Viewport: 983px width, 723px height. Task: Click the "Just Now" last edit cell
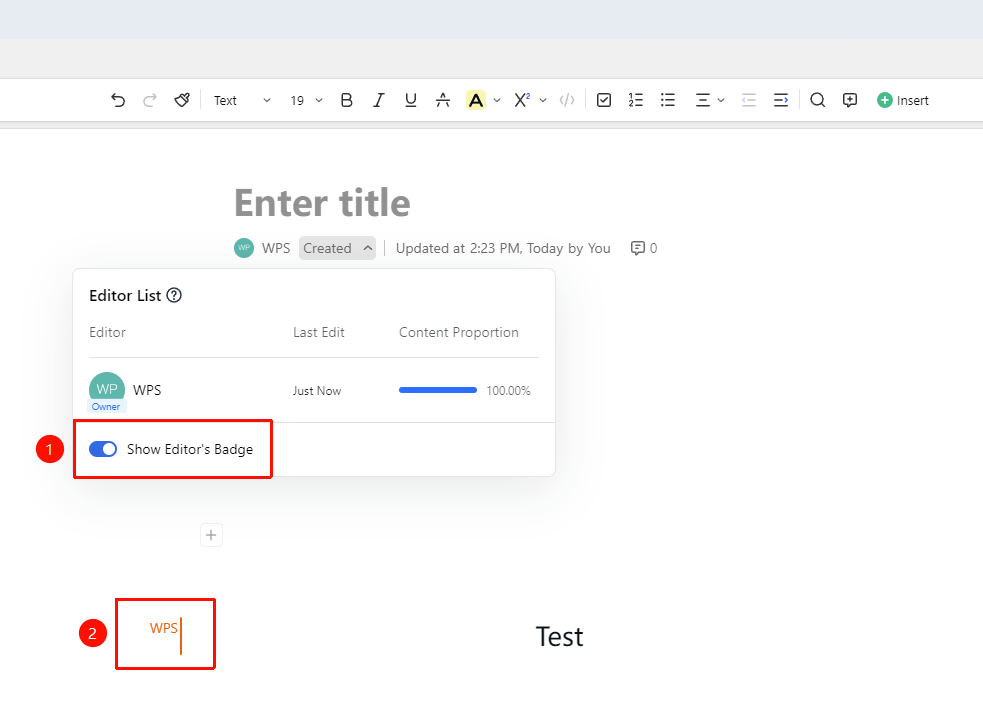[x=317, y=391]
